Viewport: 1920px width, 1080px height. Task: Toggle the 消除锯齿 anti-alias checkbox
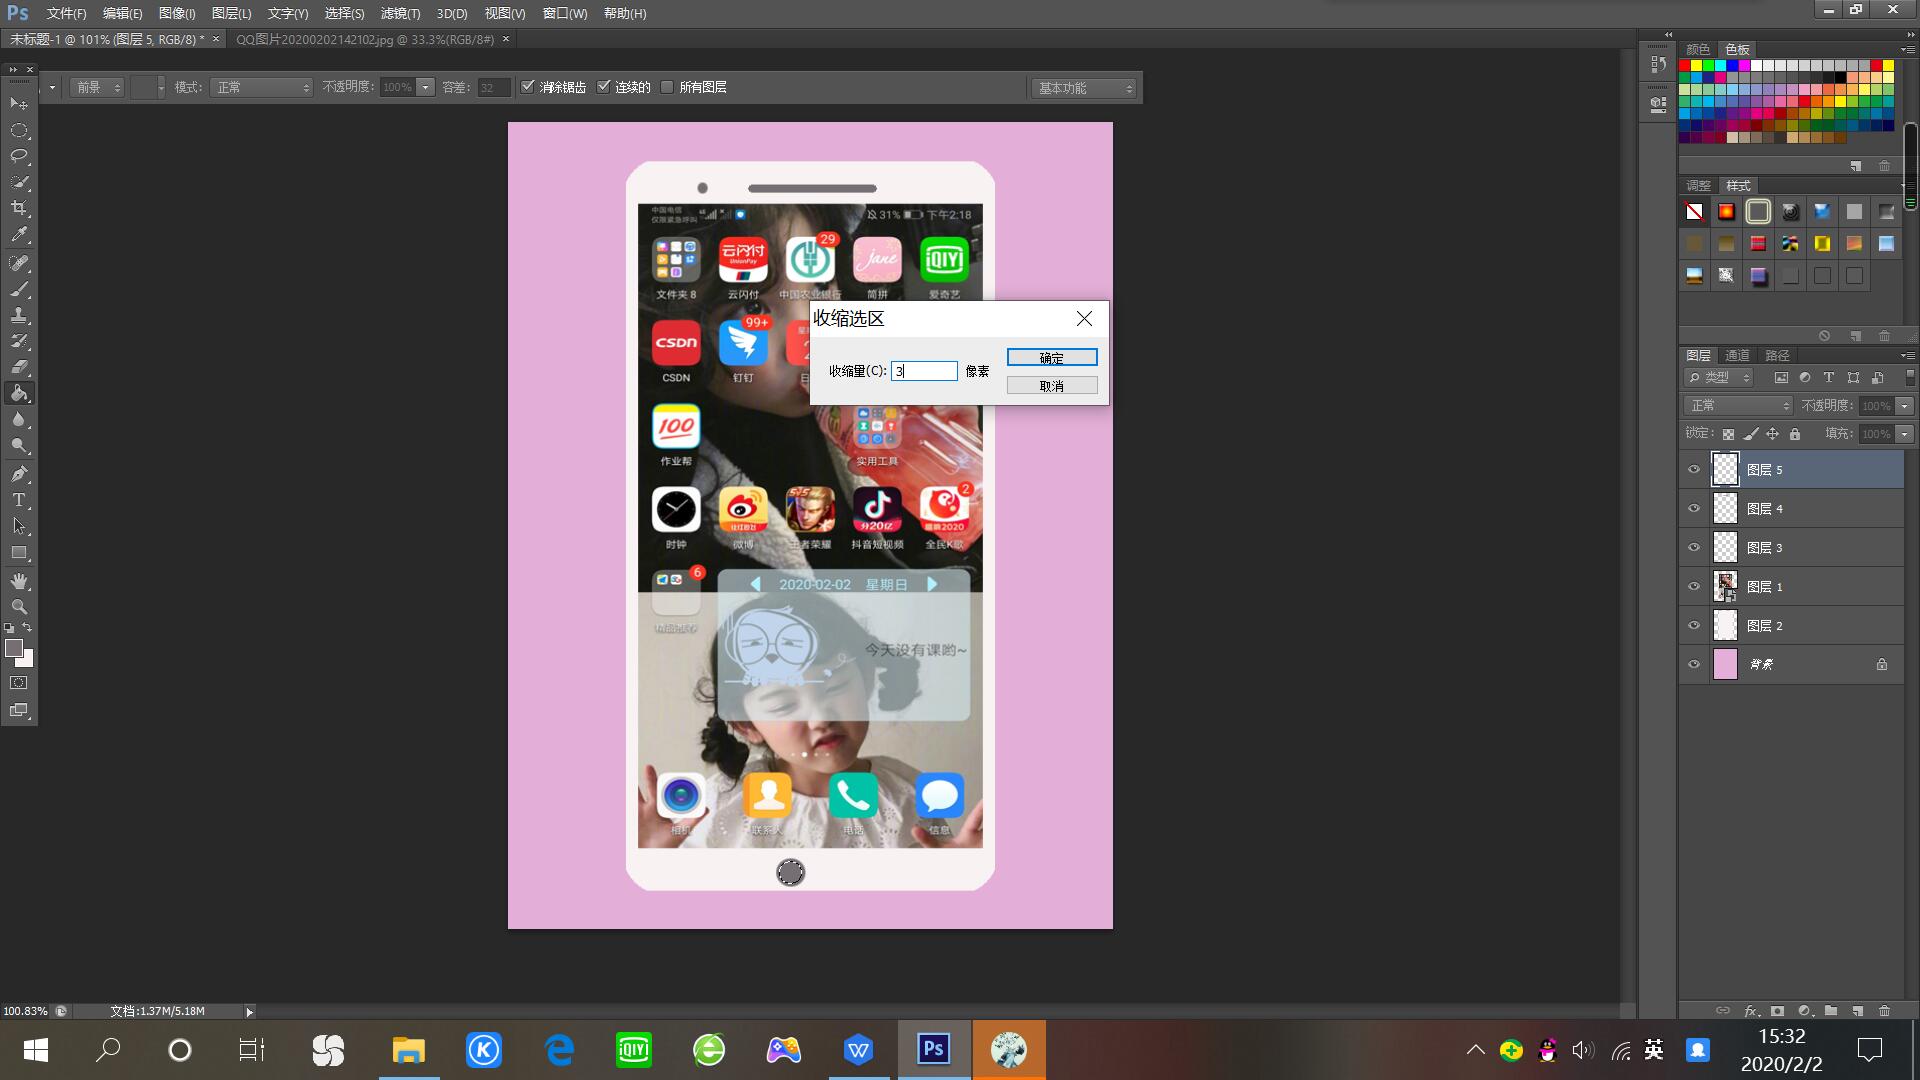pyautogui.click(x=528, y=87)
